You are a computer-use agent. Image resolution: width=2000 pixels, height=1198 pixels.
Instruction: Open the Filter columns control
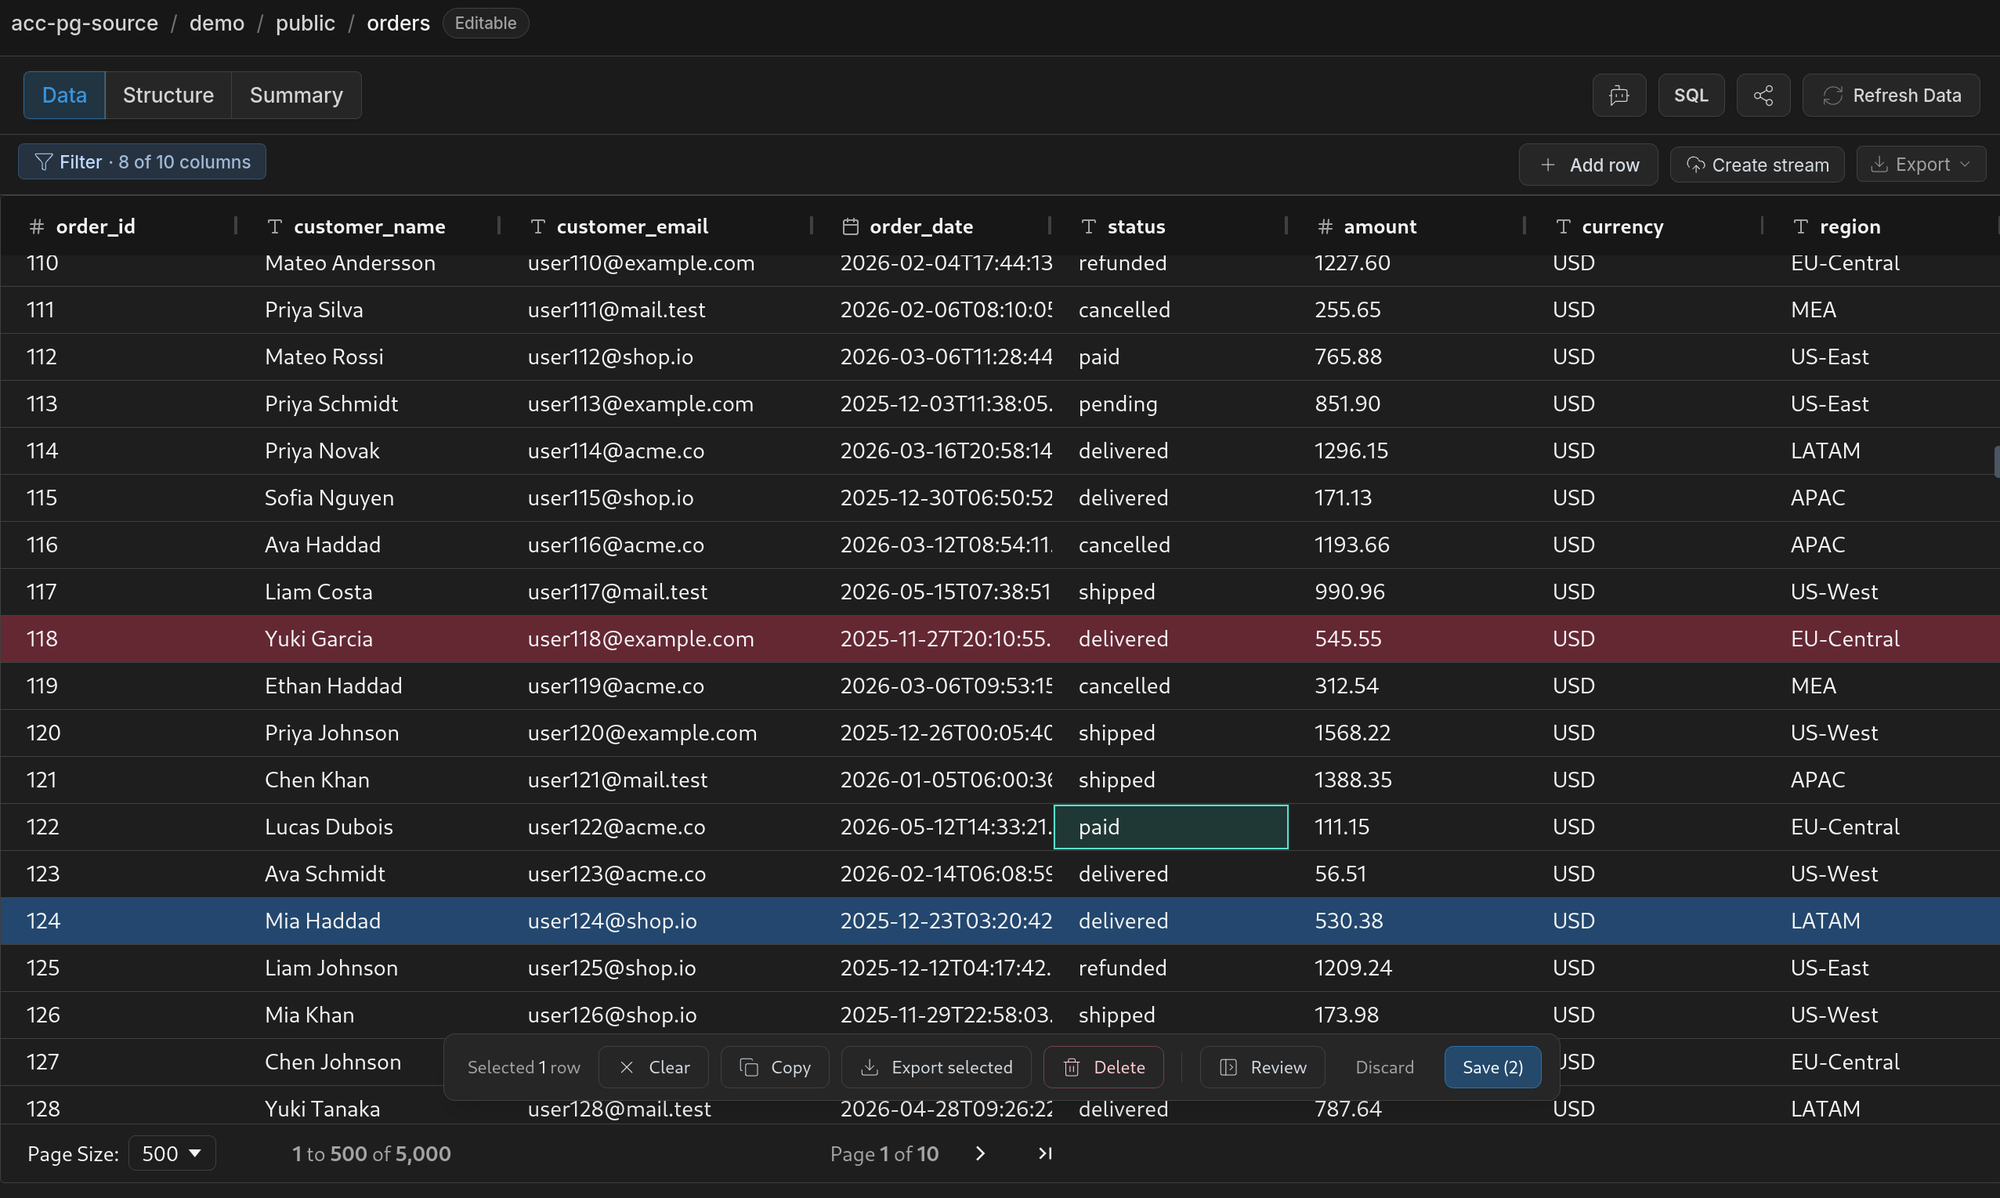pos(142,162)
